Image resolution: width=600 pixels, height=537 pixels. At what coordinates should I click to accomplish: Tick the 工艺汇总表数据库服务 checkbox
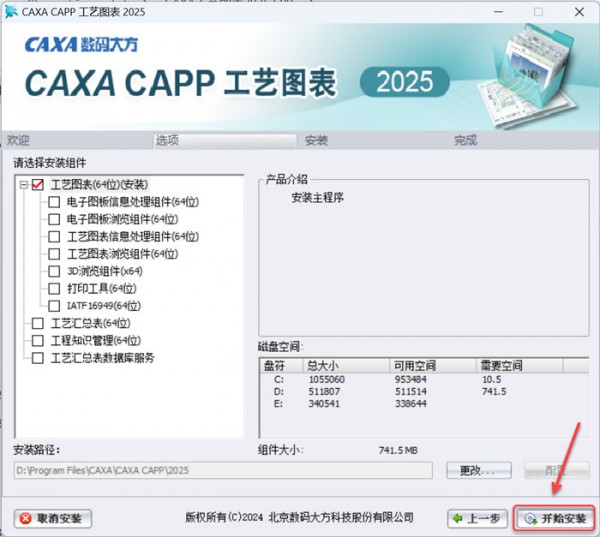pyautogui.click(x=38, y=358)
